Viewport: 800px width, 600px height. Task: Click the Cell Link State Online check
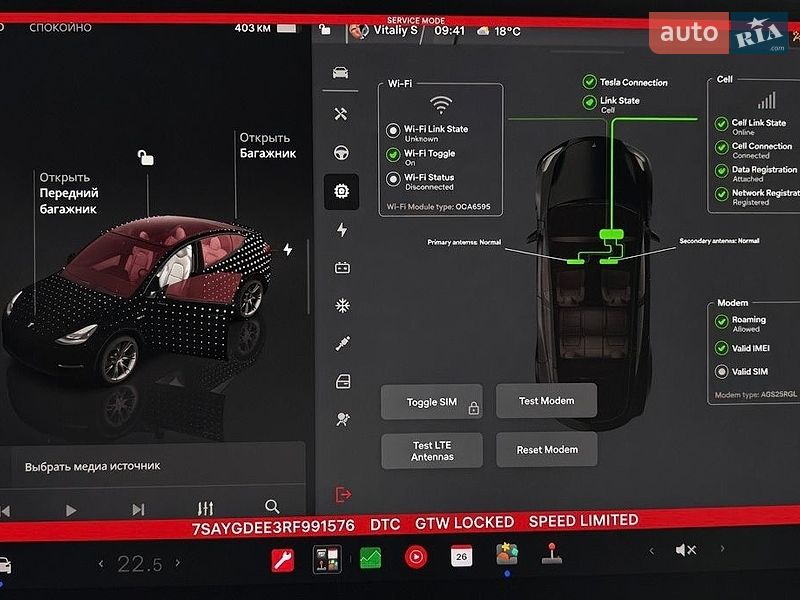tap(721, 124)
